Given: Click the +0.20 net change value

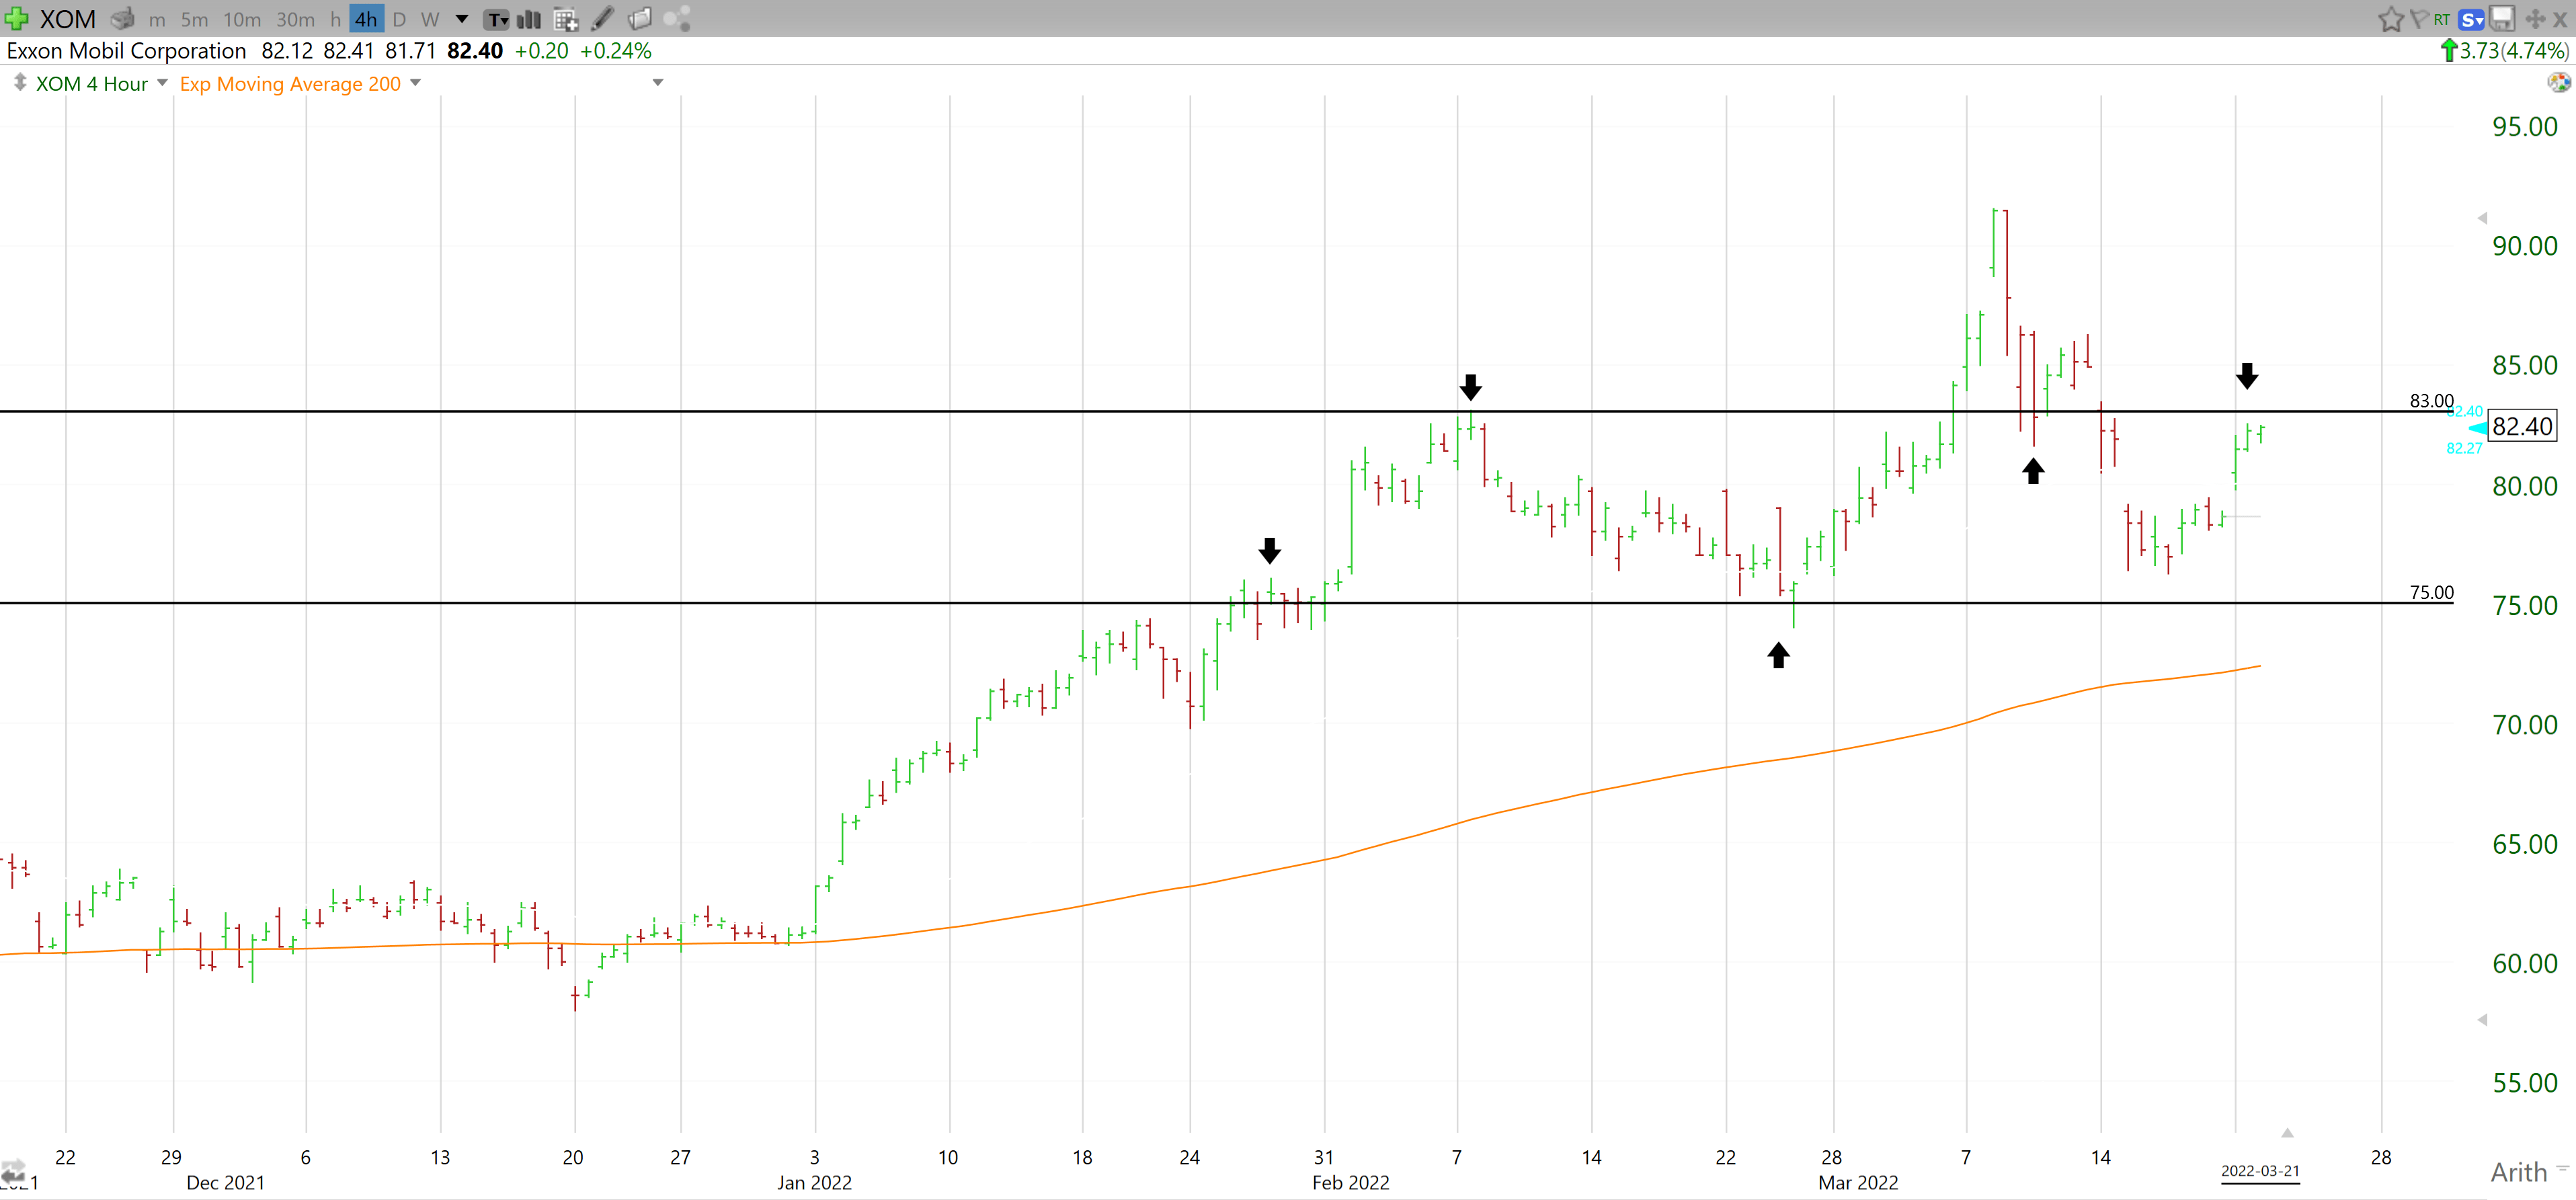Looking at the screenshot, I should [x=541, y=51].
